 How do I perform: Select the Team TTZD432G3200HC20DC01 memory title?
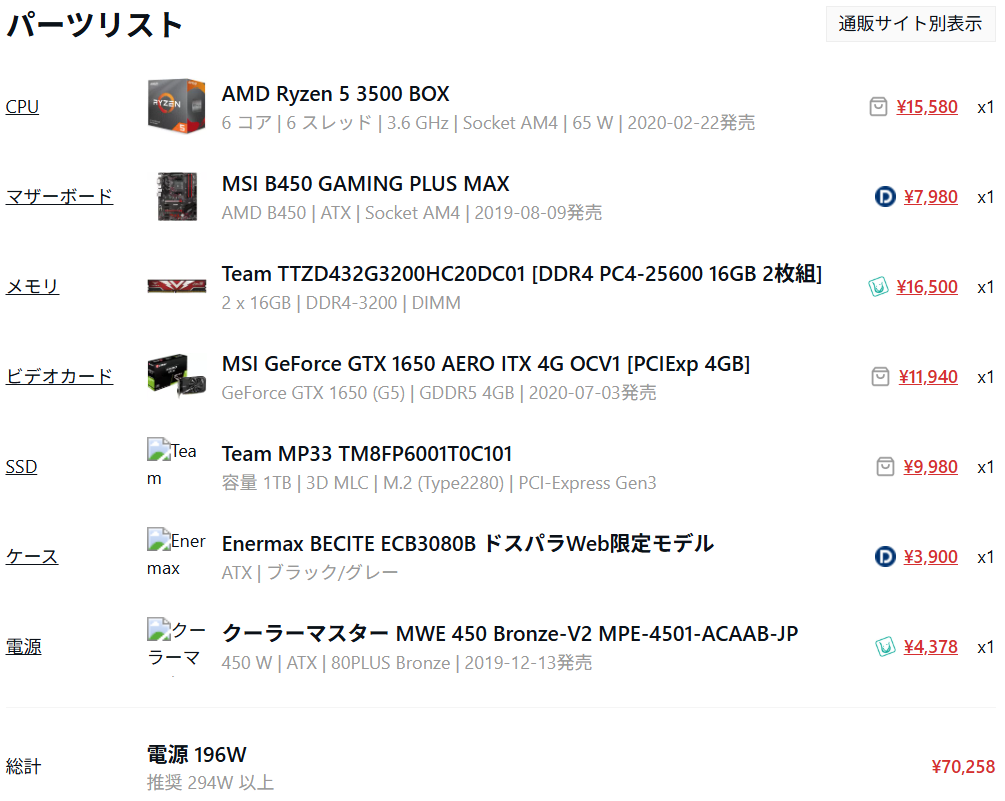click(522, 274)
